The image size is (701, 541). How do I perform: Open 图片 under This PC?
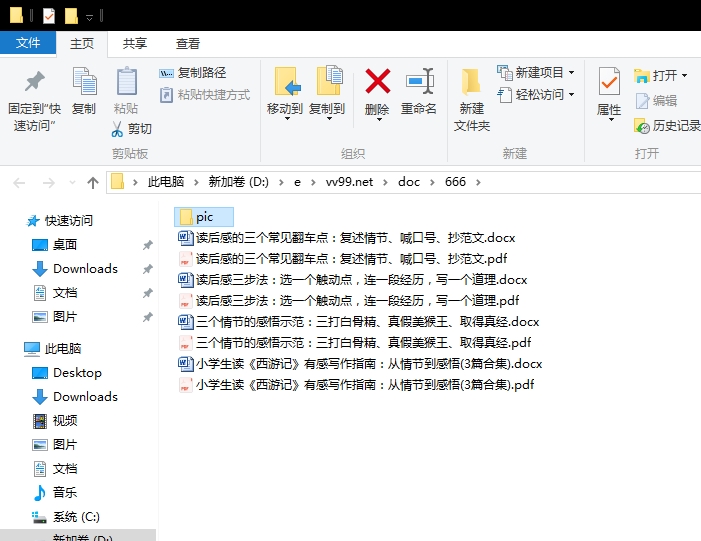tap(55, 445)
